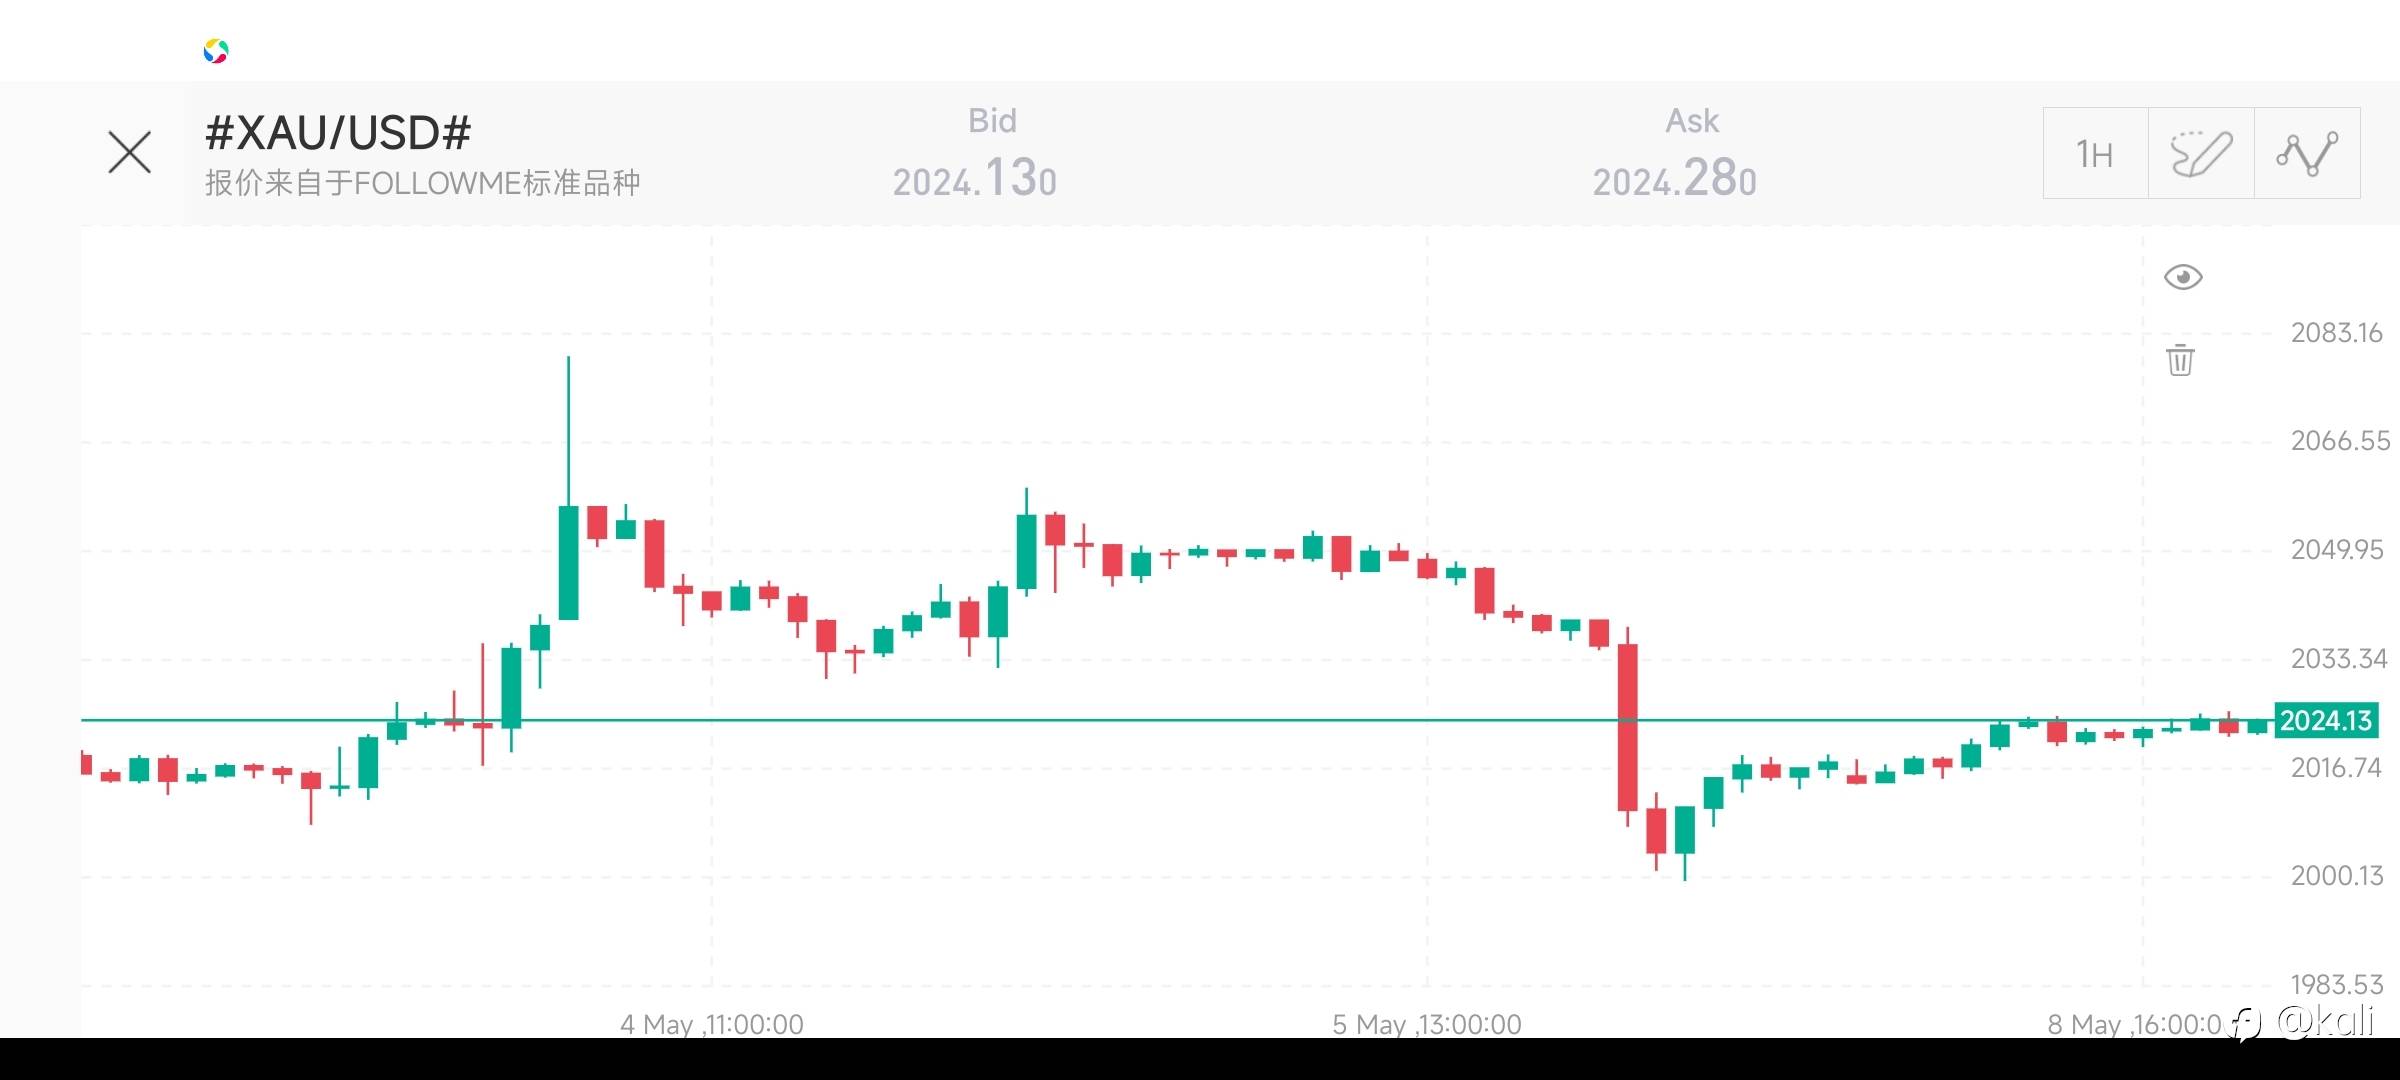Select the 8 May 16:00 time marker
2400x1080 pixels.
2133,1024
